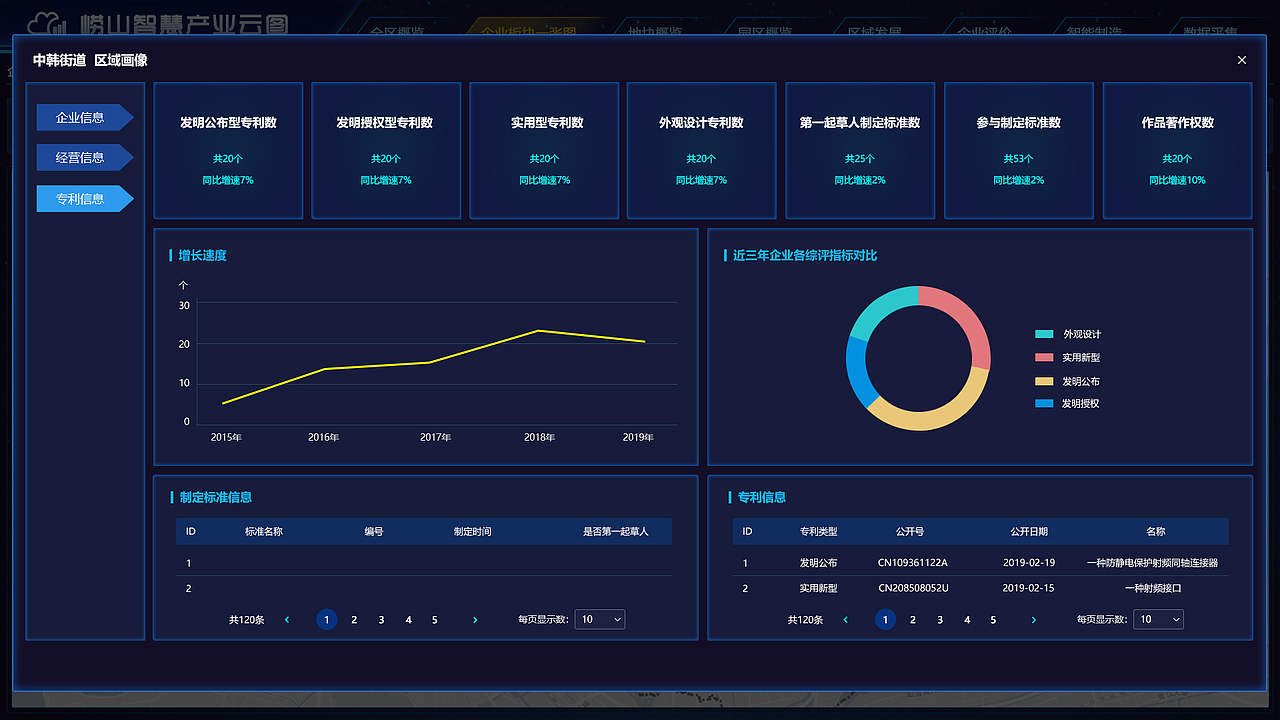Select the 专利信息 sidebar tab
Screen dimensions: 1280x720
click(x=84, y=198)
